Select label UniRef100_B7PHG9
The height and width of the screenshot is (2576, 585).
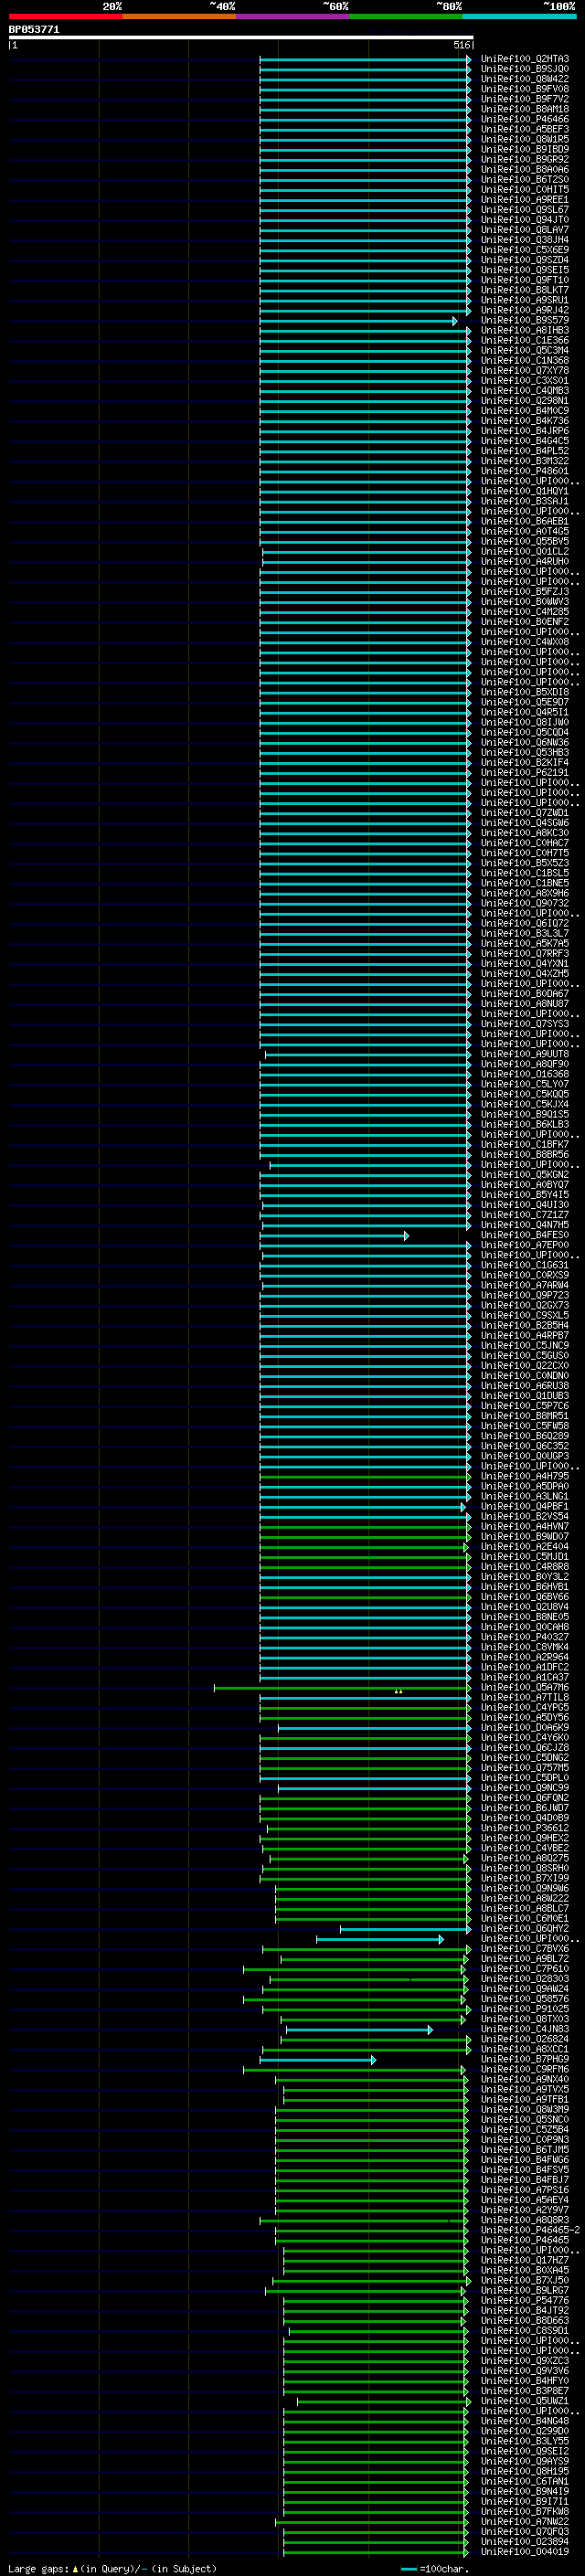(525, 2060)
